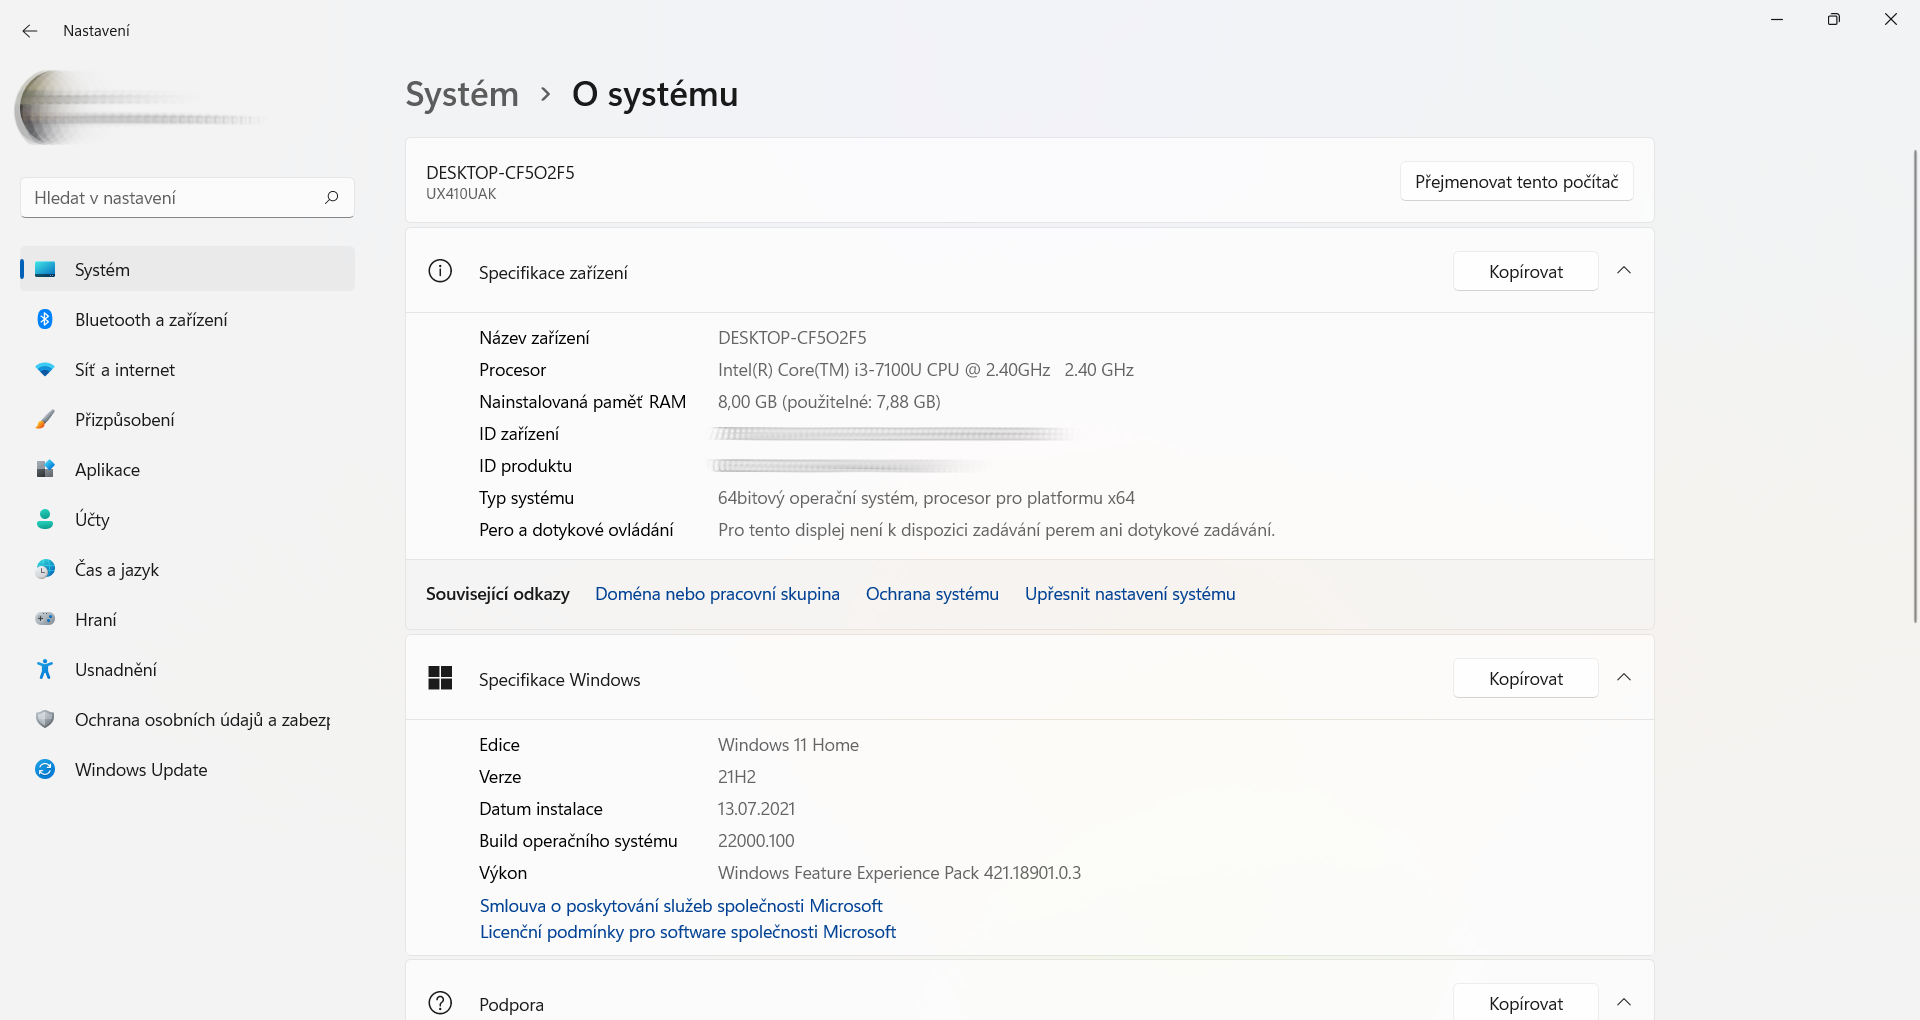1920x1020 pixels.
Task: Open Upřesnit nastavení systému link
Action: (x=1130, y=594)
